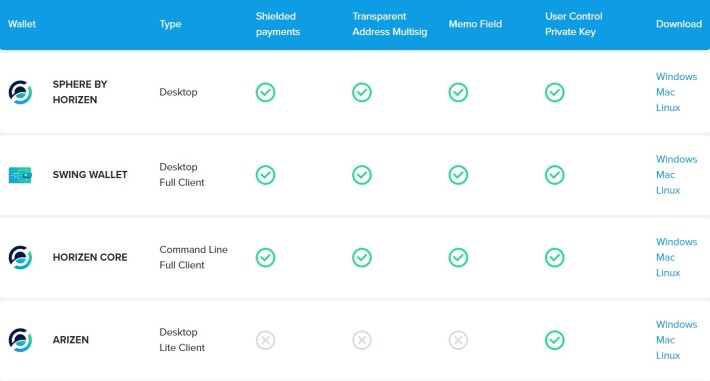Click Sphere by Horizen's Desktop type cell
710x381 pixels.
coord(178,92)
